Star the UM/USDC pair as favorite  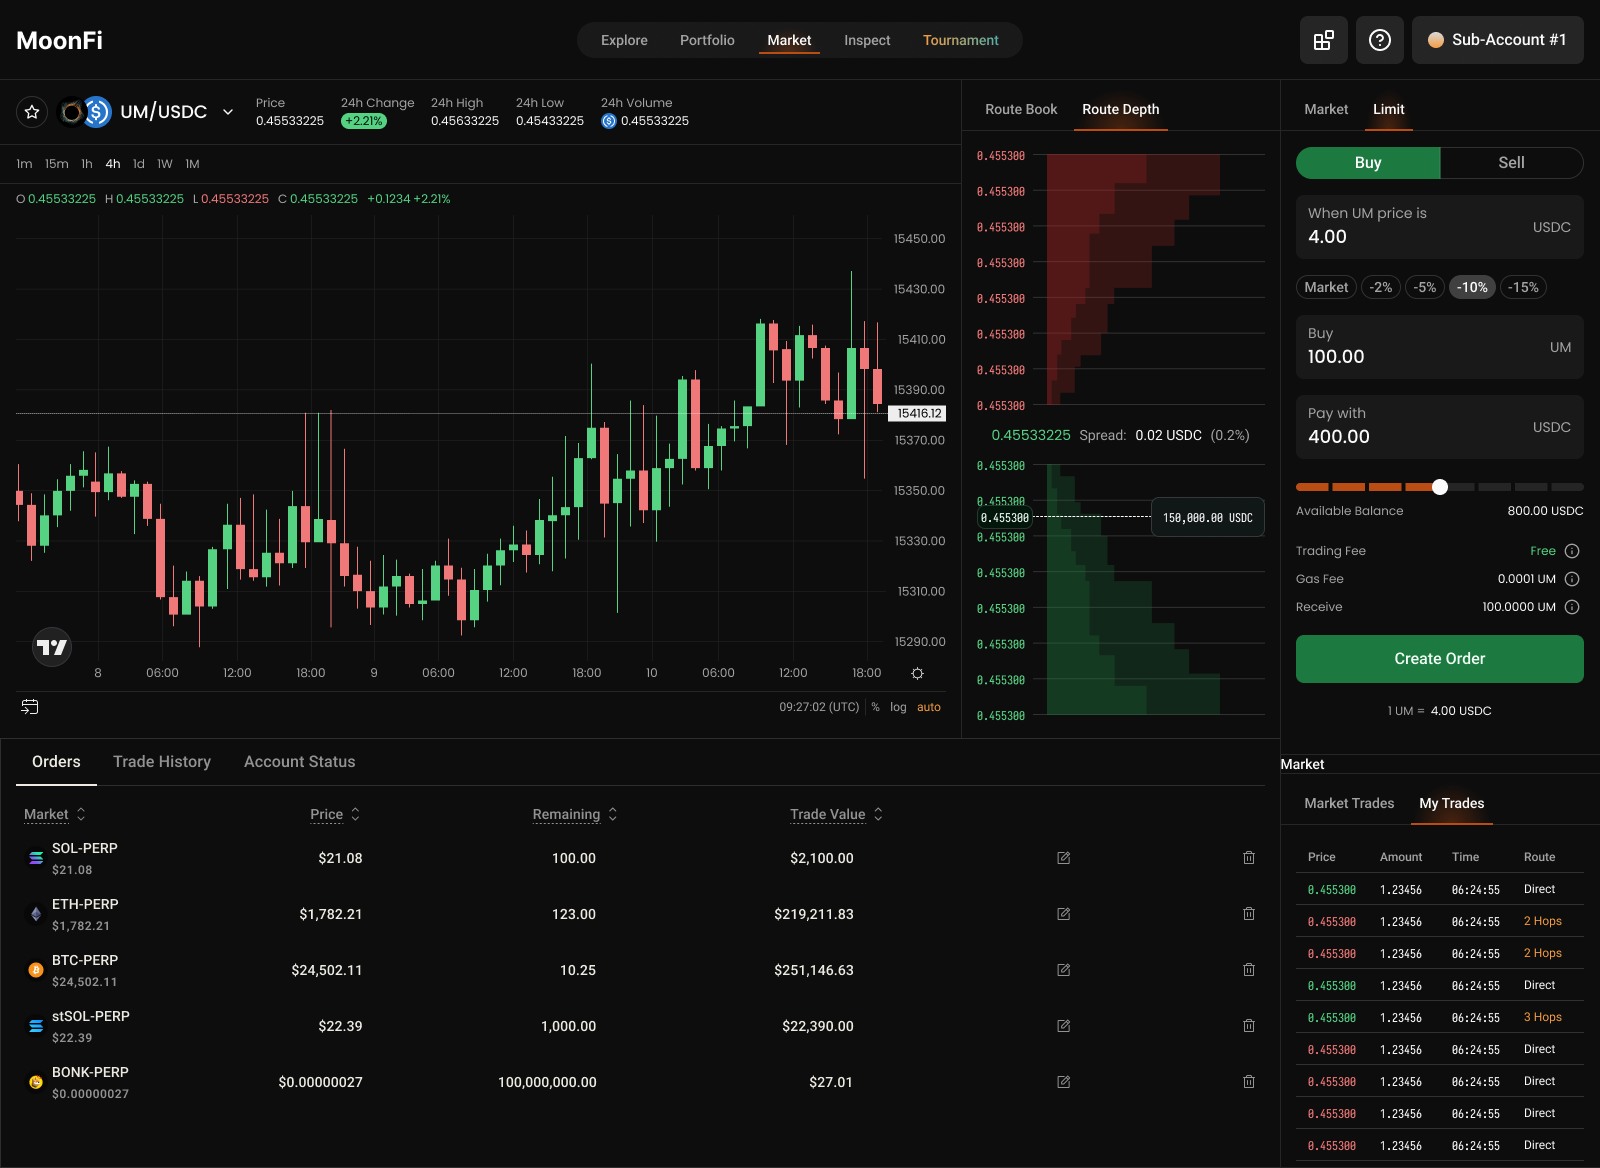pos(32,112)
